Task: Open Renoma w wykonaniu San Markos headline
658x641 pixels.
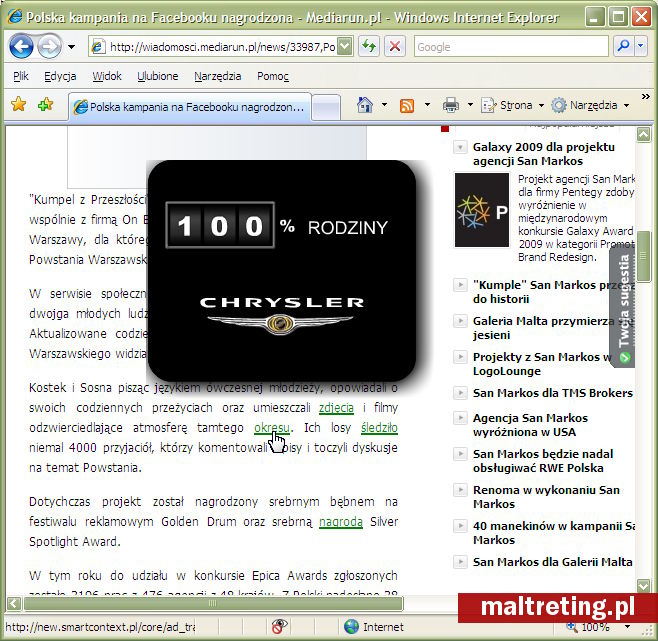Action: point(546,497)
